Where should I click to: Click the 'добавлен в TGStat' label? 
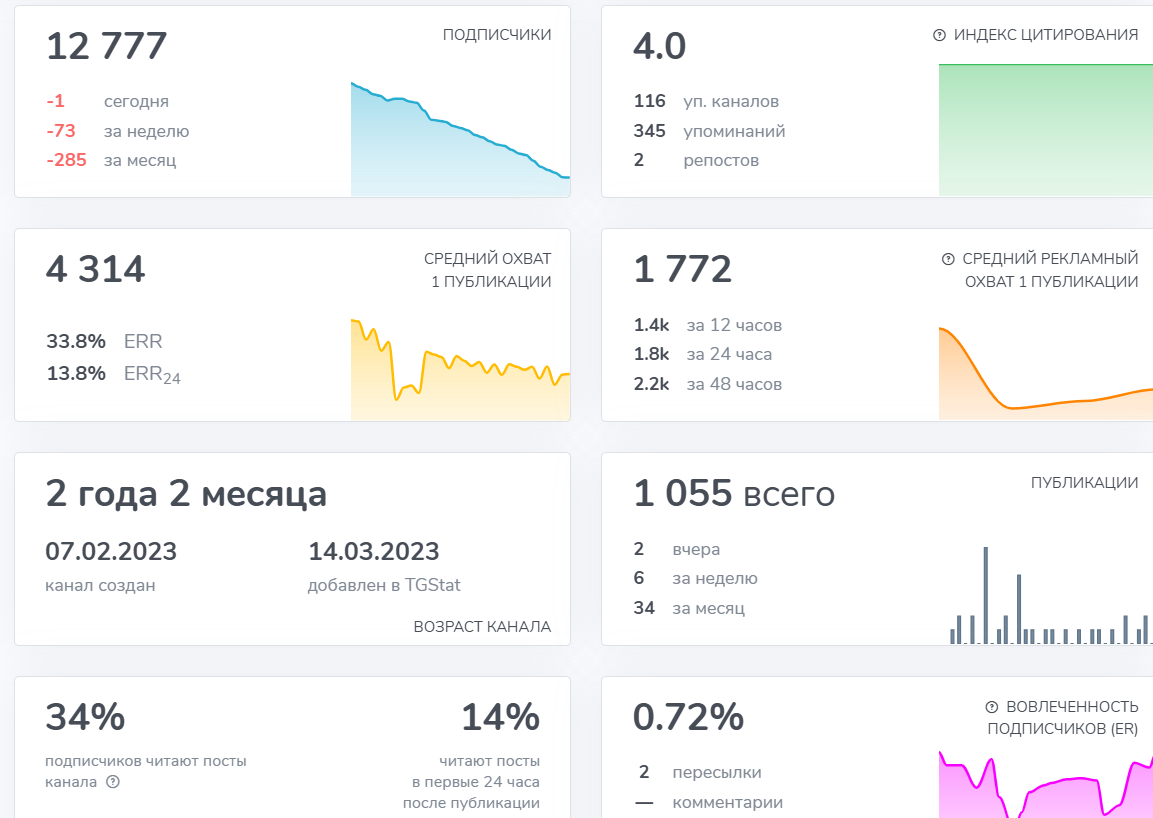point(384,586)
